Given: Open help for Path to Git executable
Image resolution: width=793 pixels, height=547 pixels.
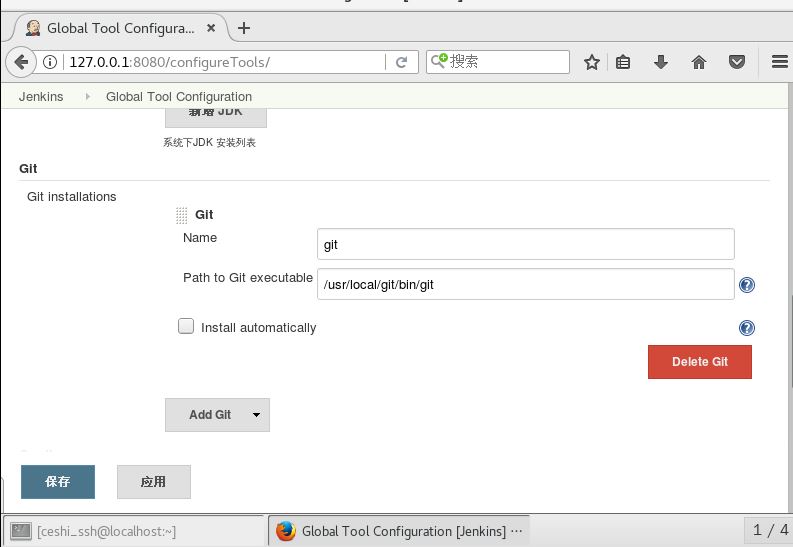Looking at the screenshot, I should pos(746,285).
